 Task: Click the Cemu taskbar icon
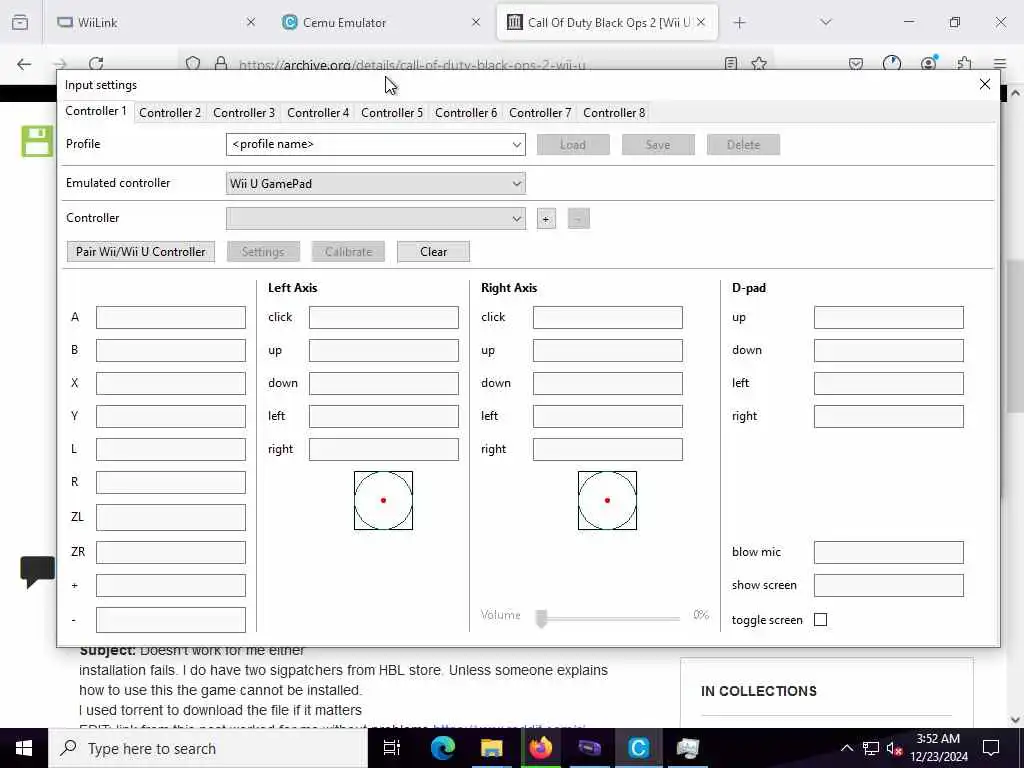[639, 748]
